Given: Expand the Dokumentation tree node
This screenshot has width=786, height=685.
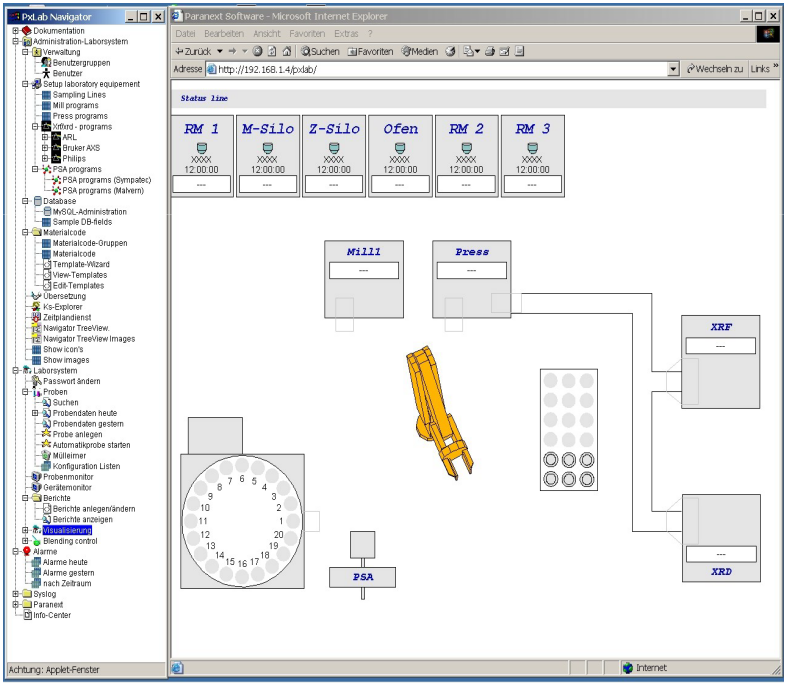Looking at the screenshot, I should coord(15,31).
